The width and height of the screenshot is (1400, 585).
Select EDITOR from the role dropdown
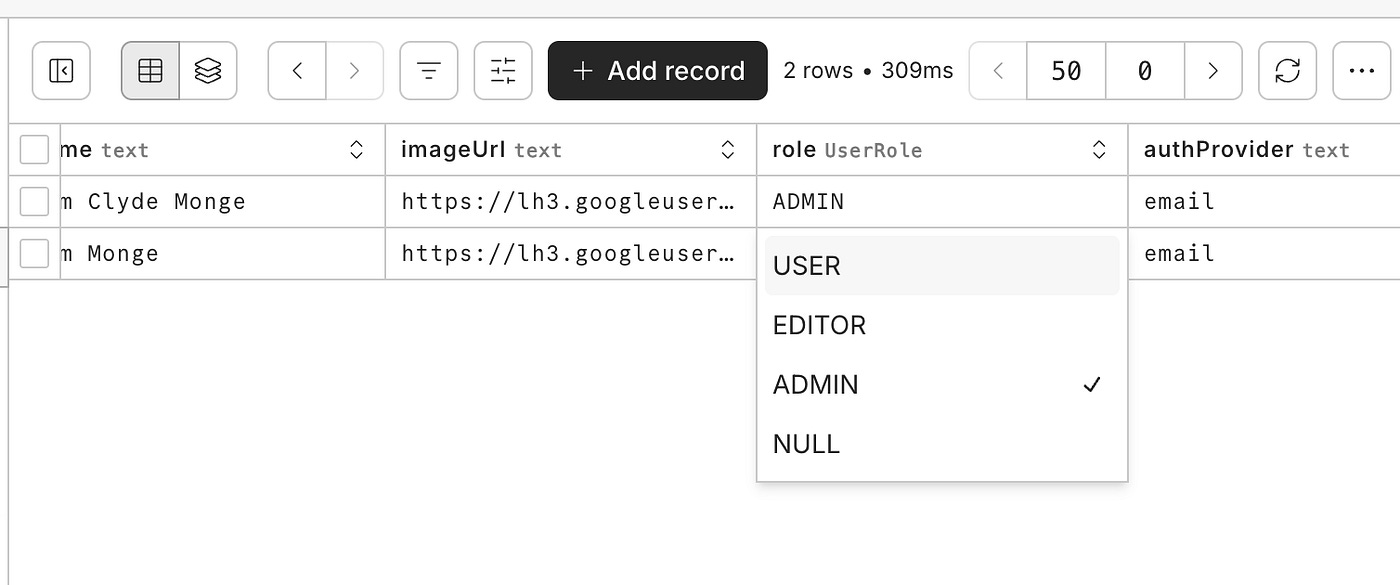tap(819, 324)
